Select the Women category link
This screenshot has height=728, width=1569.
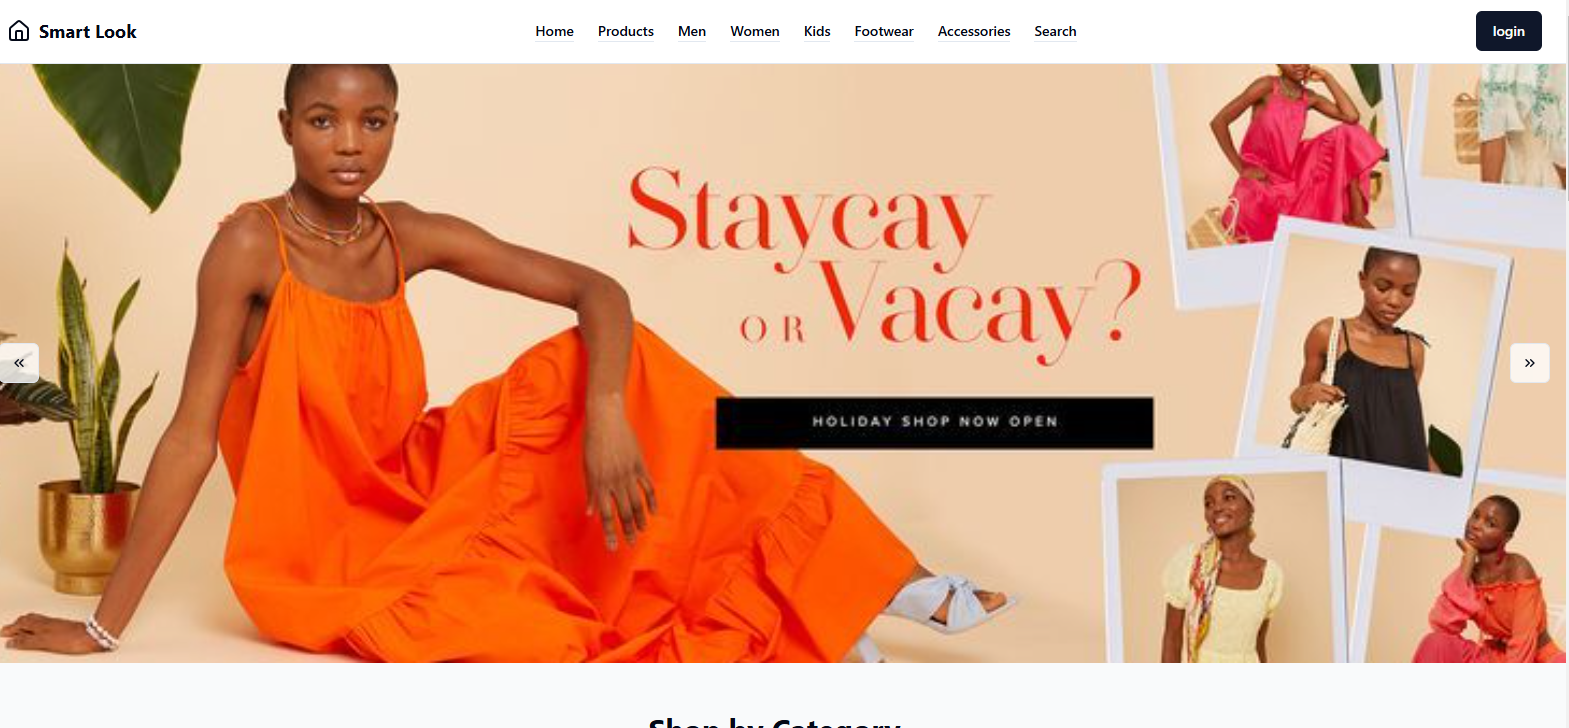755,31
